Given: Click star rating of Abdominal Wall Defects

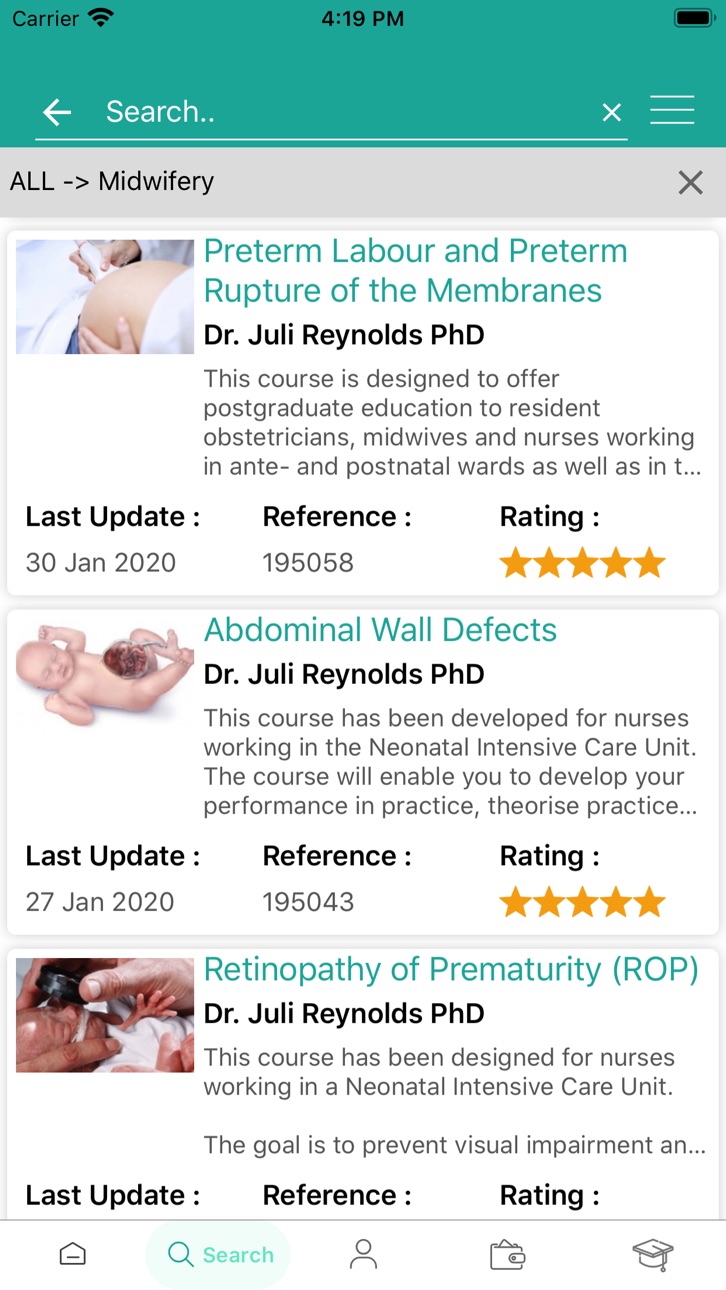Looking at the screenshot, I should [x=582, y=903].
